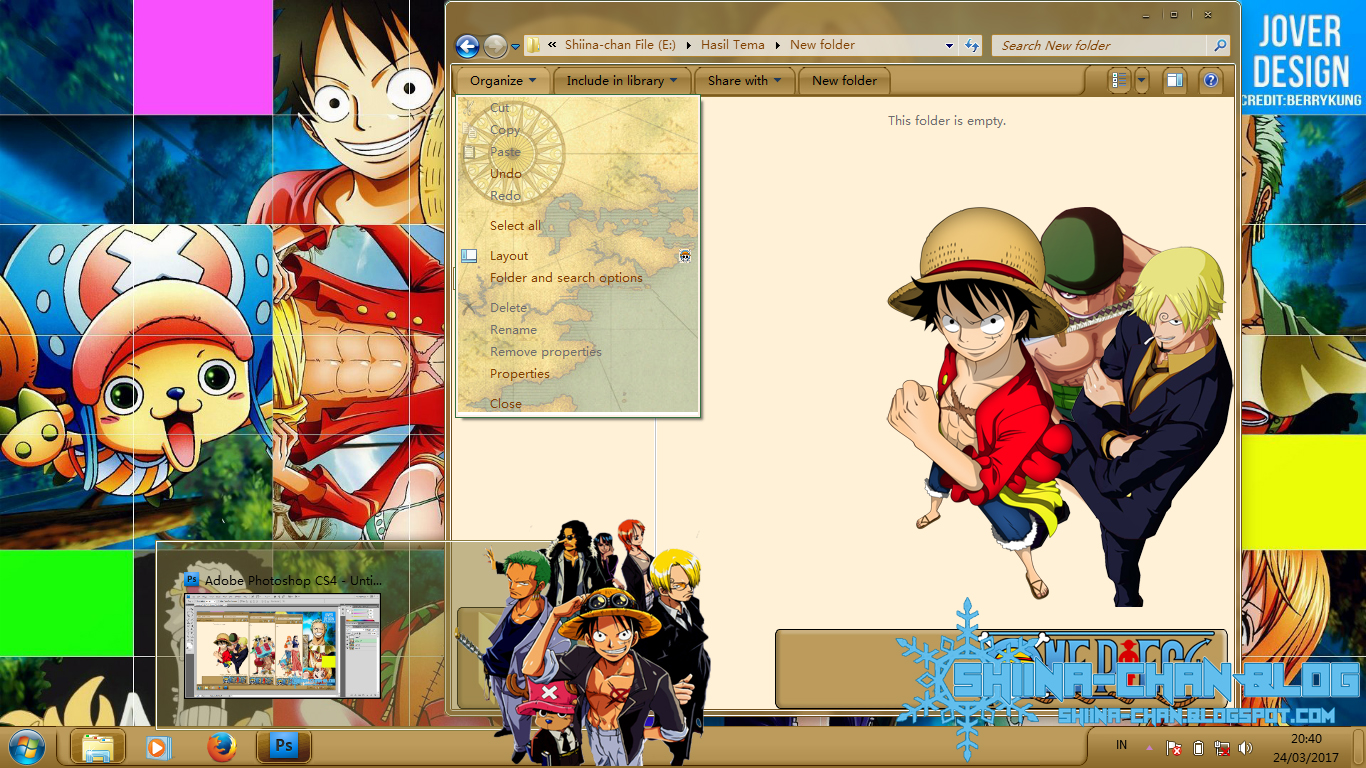The image size is (1366, 768).
Task: Click the Back navigation arrow
Action: click(467, 46)
